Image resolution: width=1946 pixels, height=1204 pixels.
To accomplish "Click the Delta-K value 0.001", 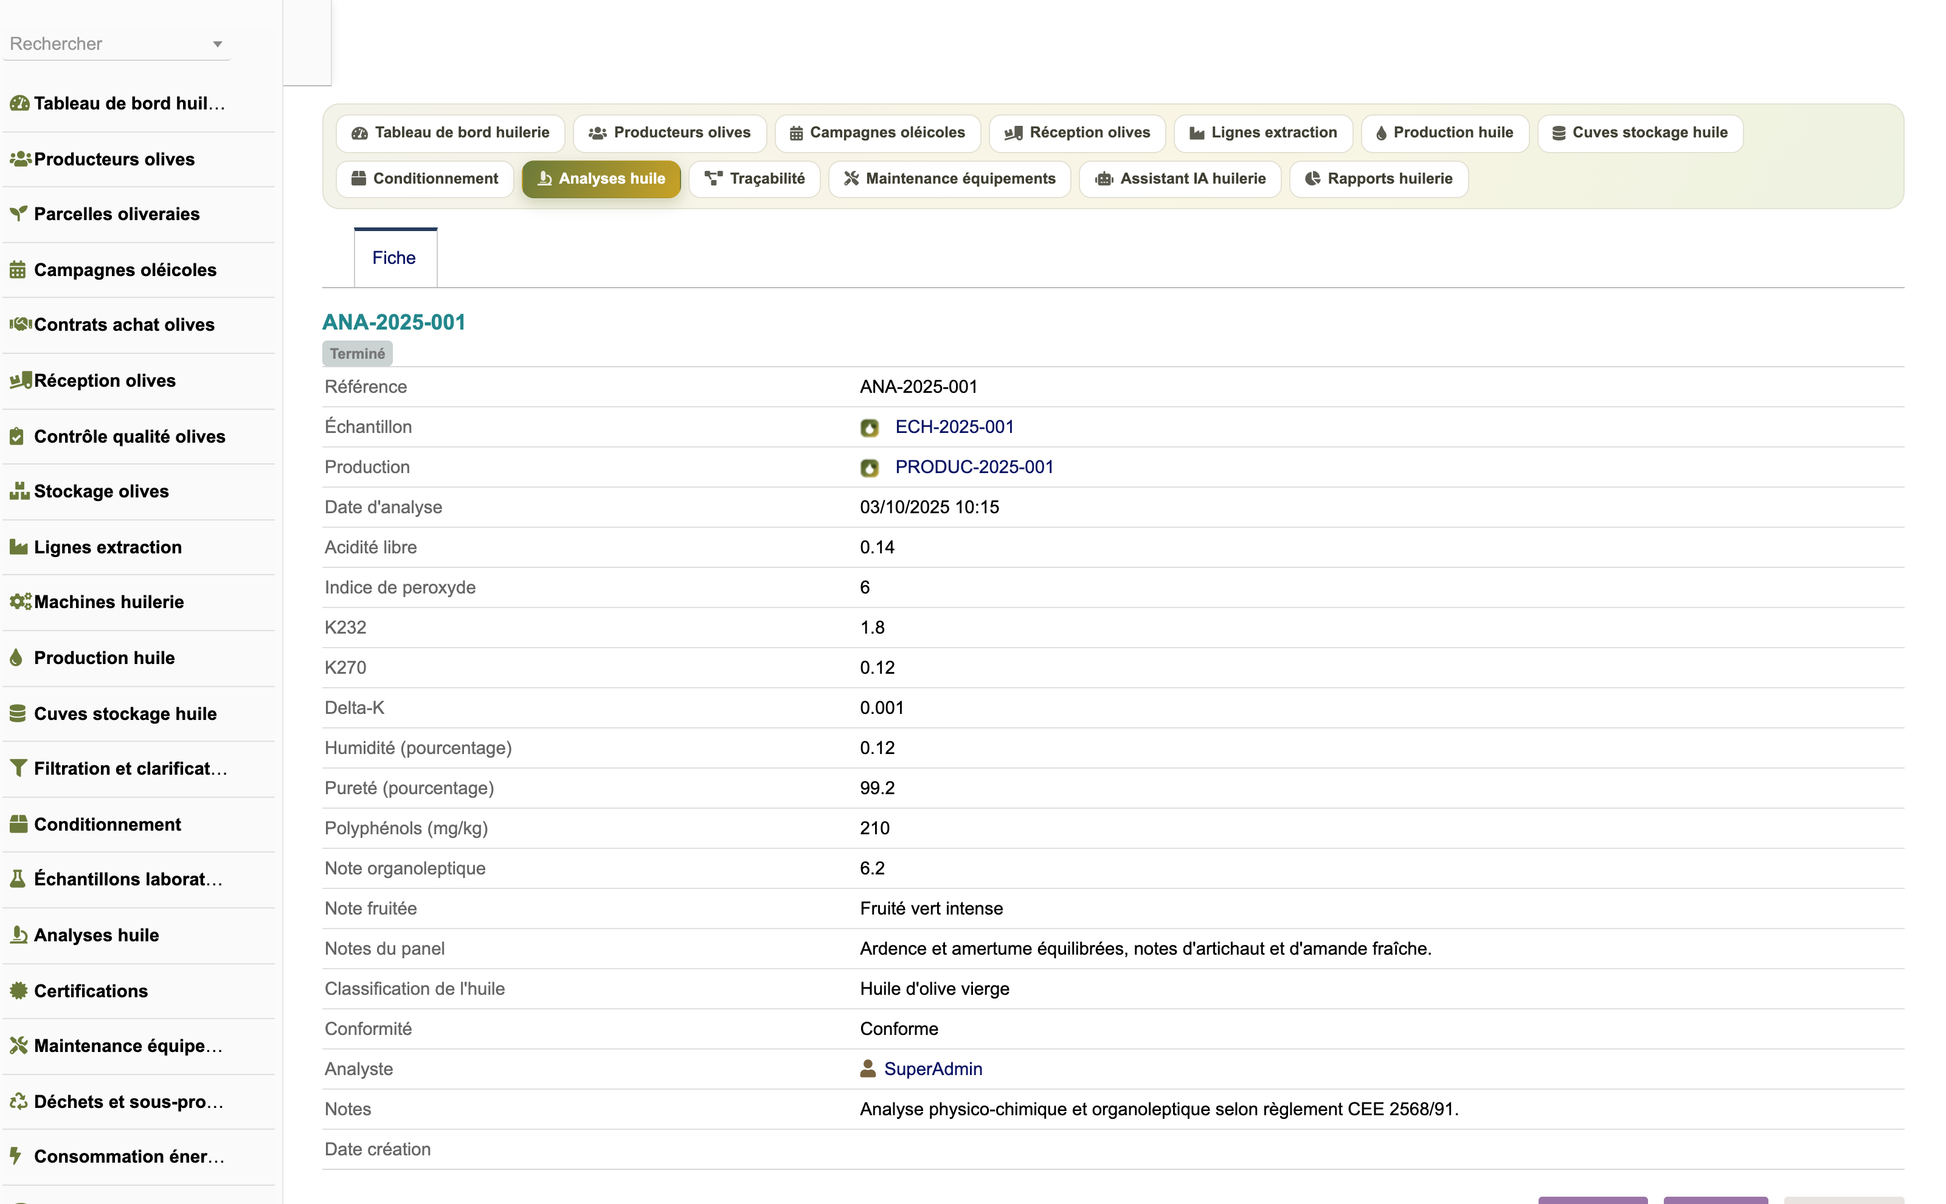I will [x=881, y=708].
